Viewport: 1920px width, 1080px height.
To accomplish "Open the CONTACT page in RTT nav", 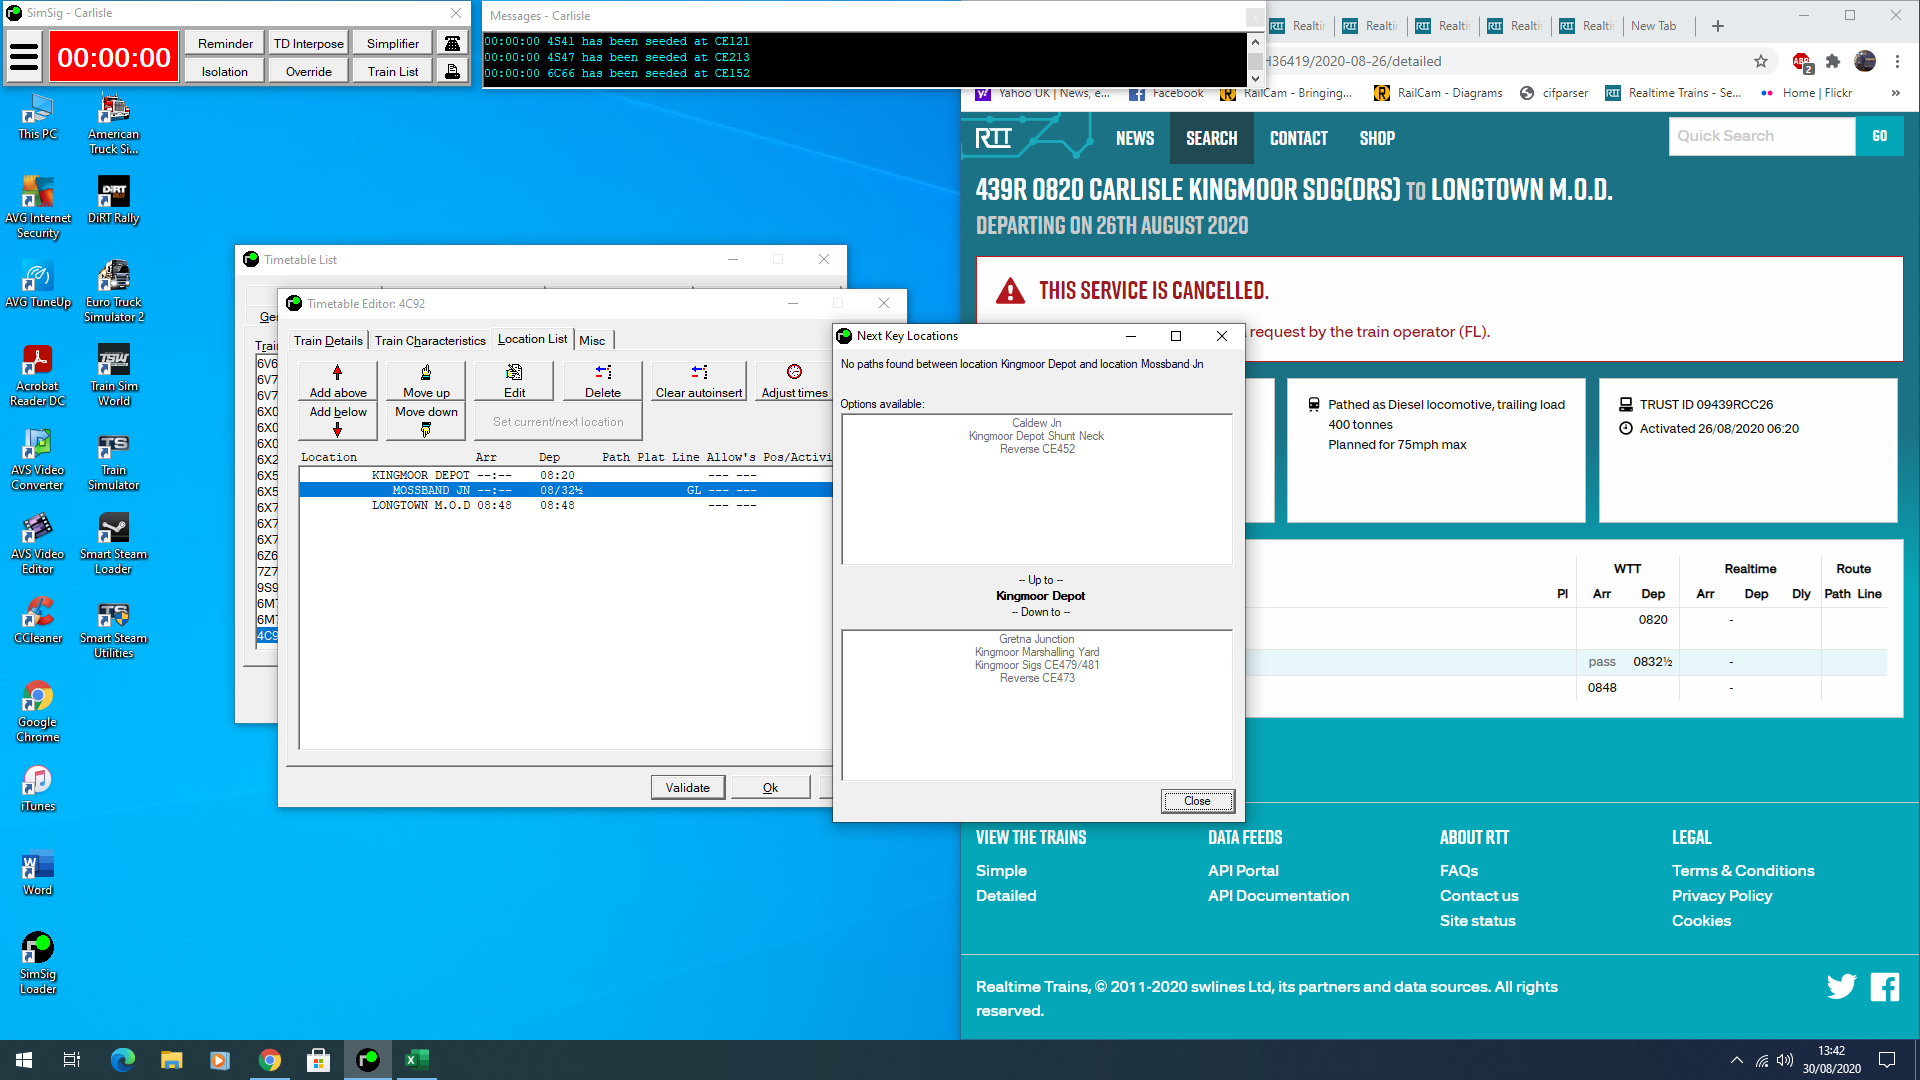I will (1298, 138).
